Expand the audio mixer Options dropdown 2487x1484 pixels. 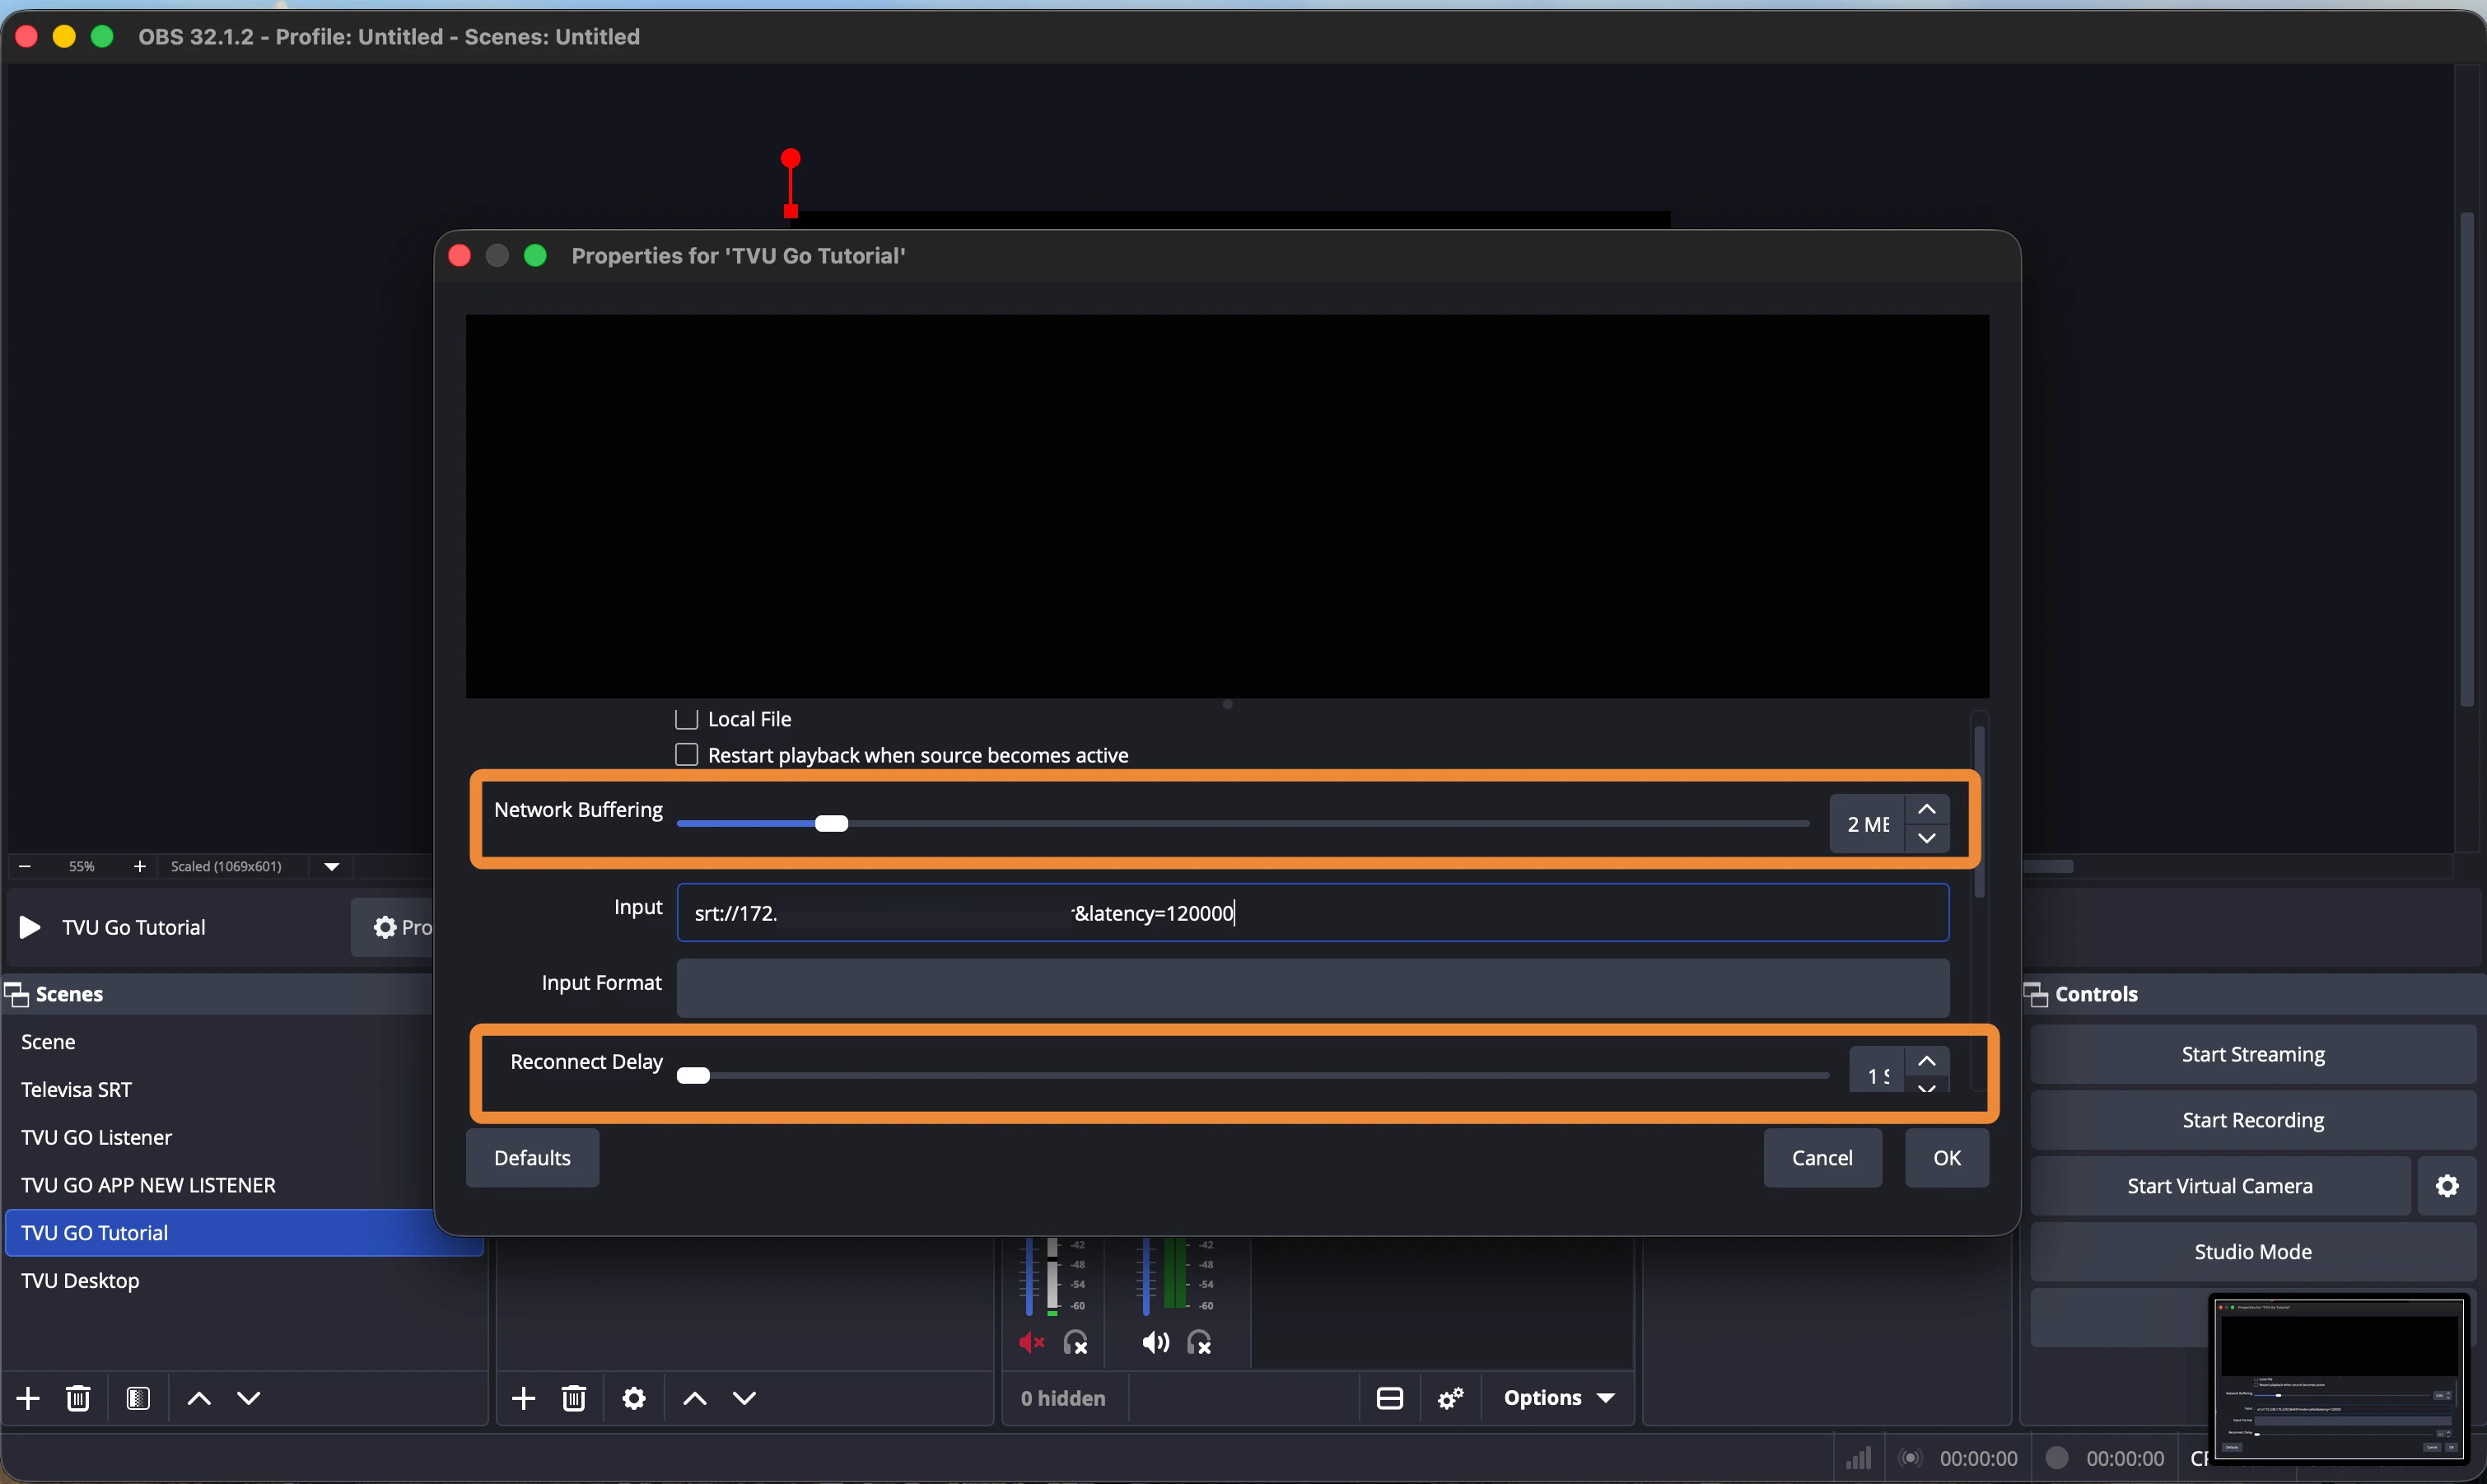tap(1558, 1398)
